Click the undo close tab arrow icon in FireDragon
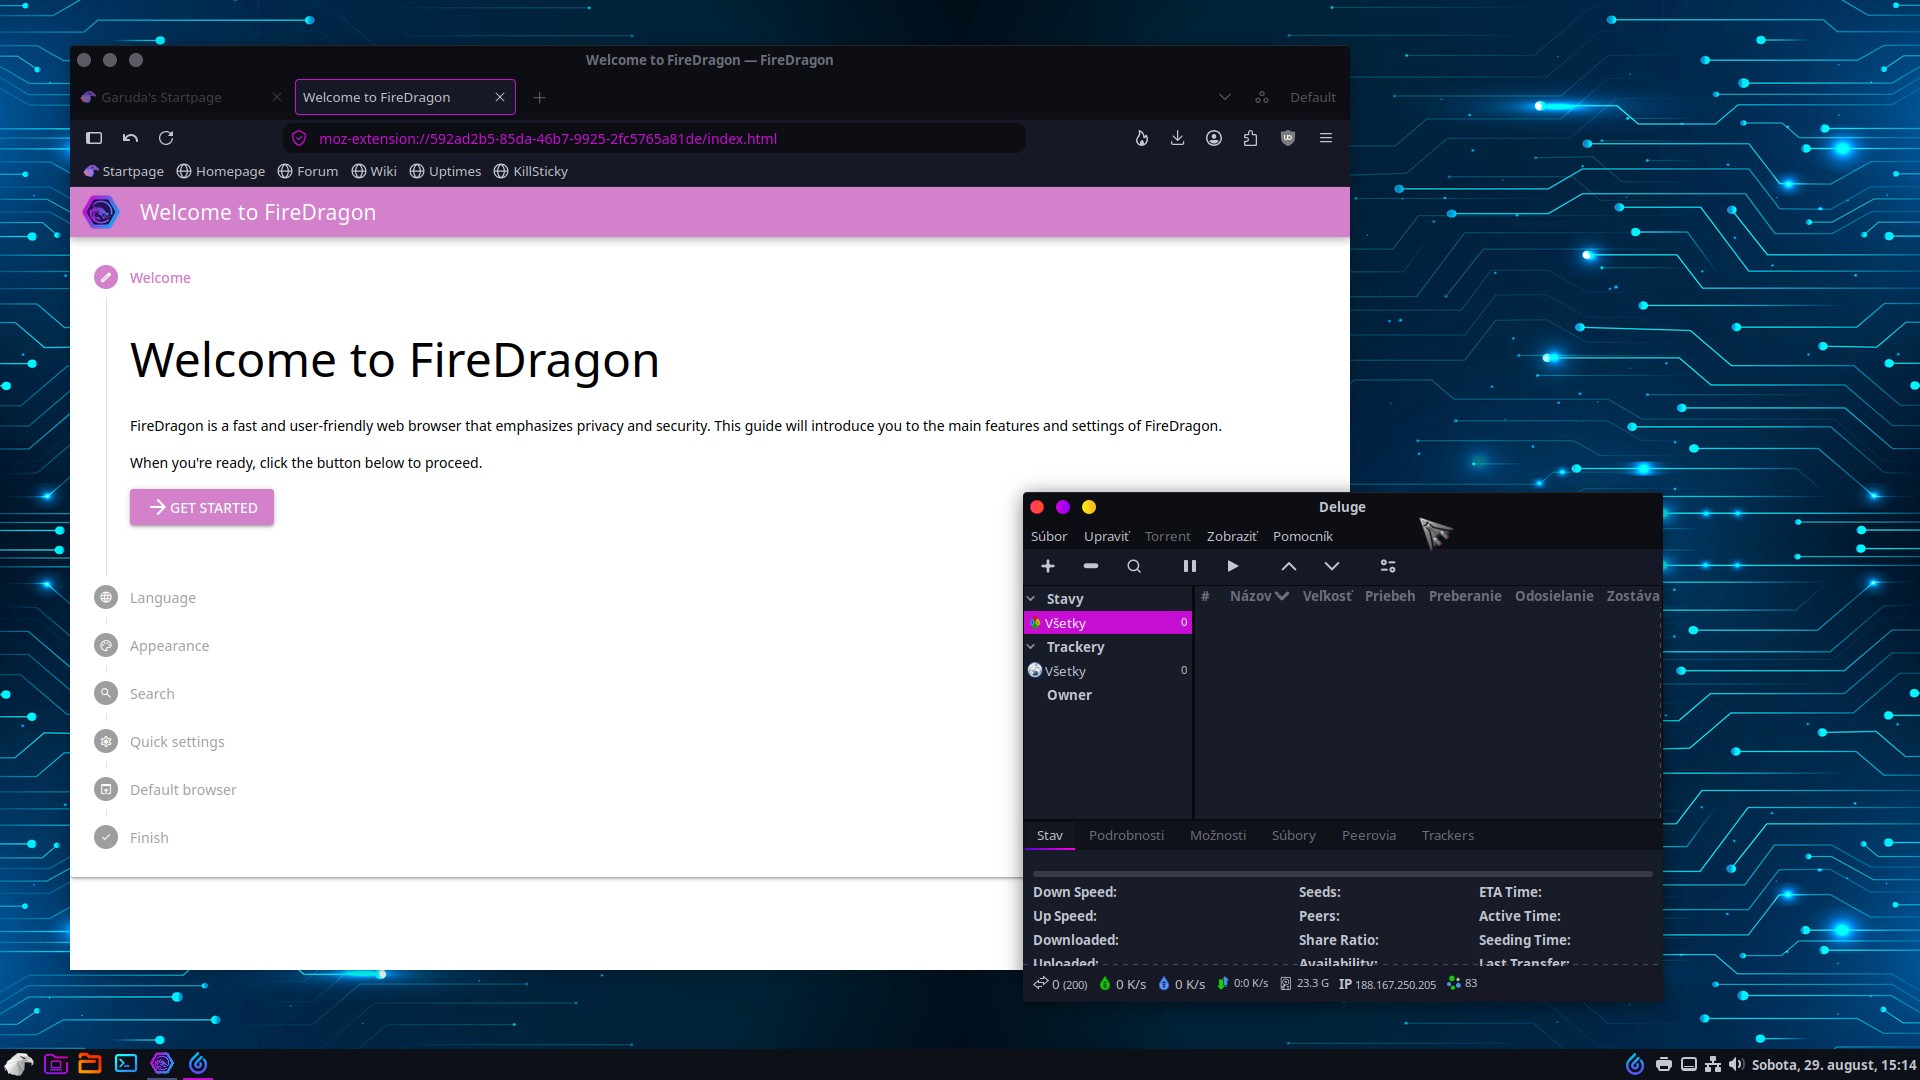Viewport: 1920px width, 1080px height. (130, 138)
